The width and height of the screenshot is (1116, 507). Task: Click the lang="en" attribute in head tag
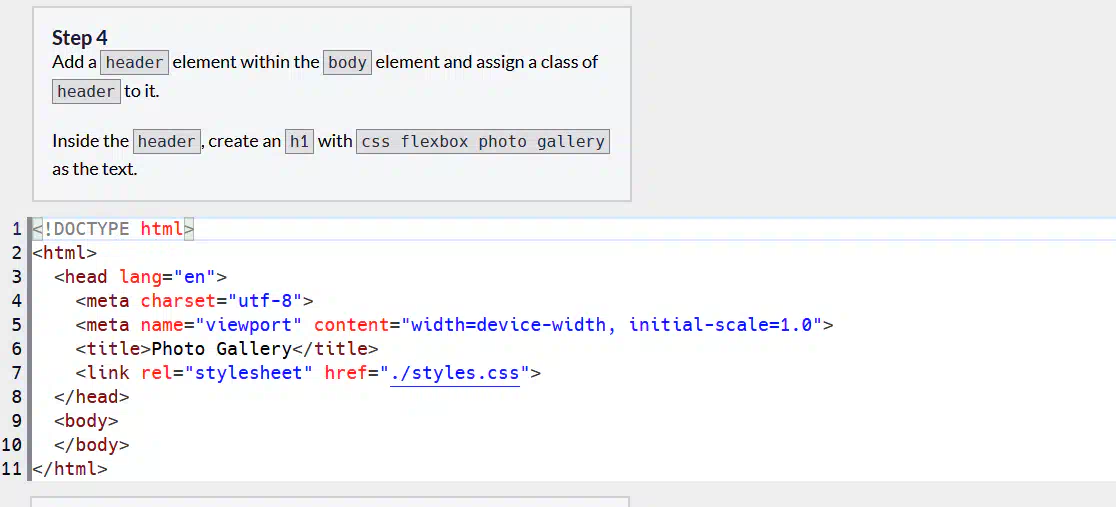(x=167, y=277)
